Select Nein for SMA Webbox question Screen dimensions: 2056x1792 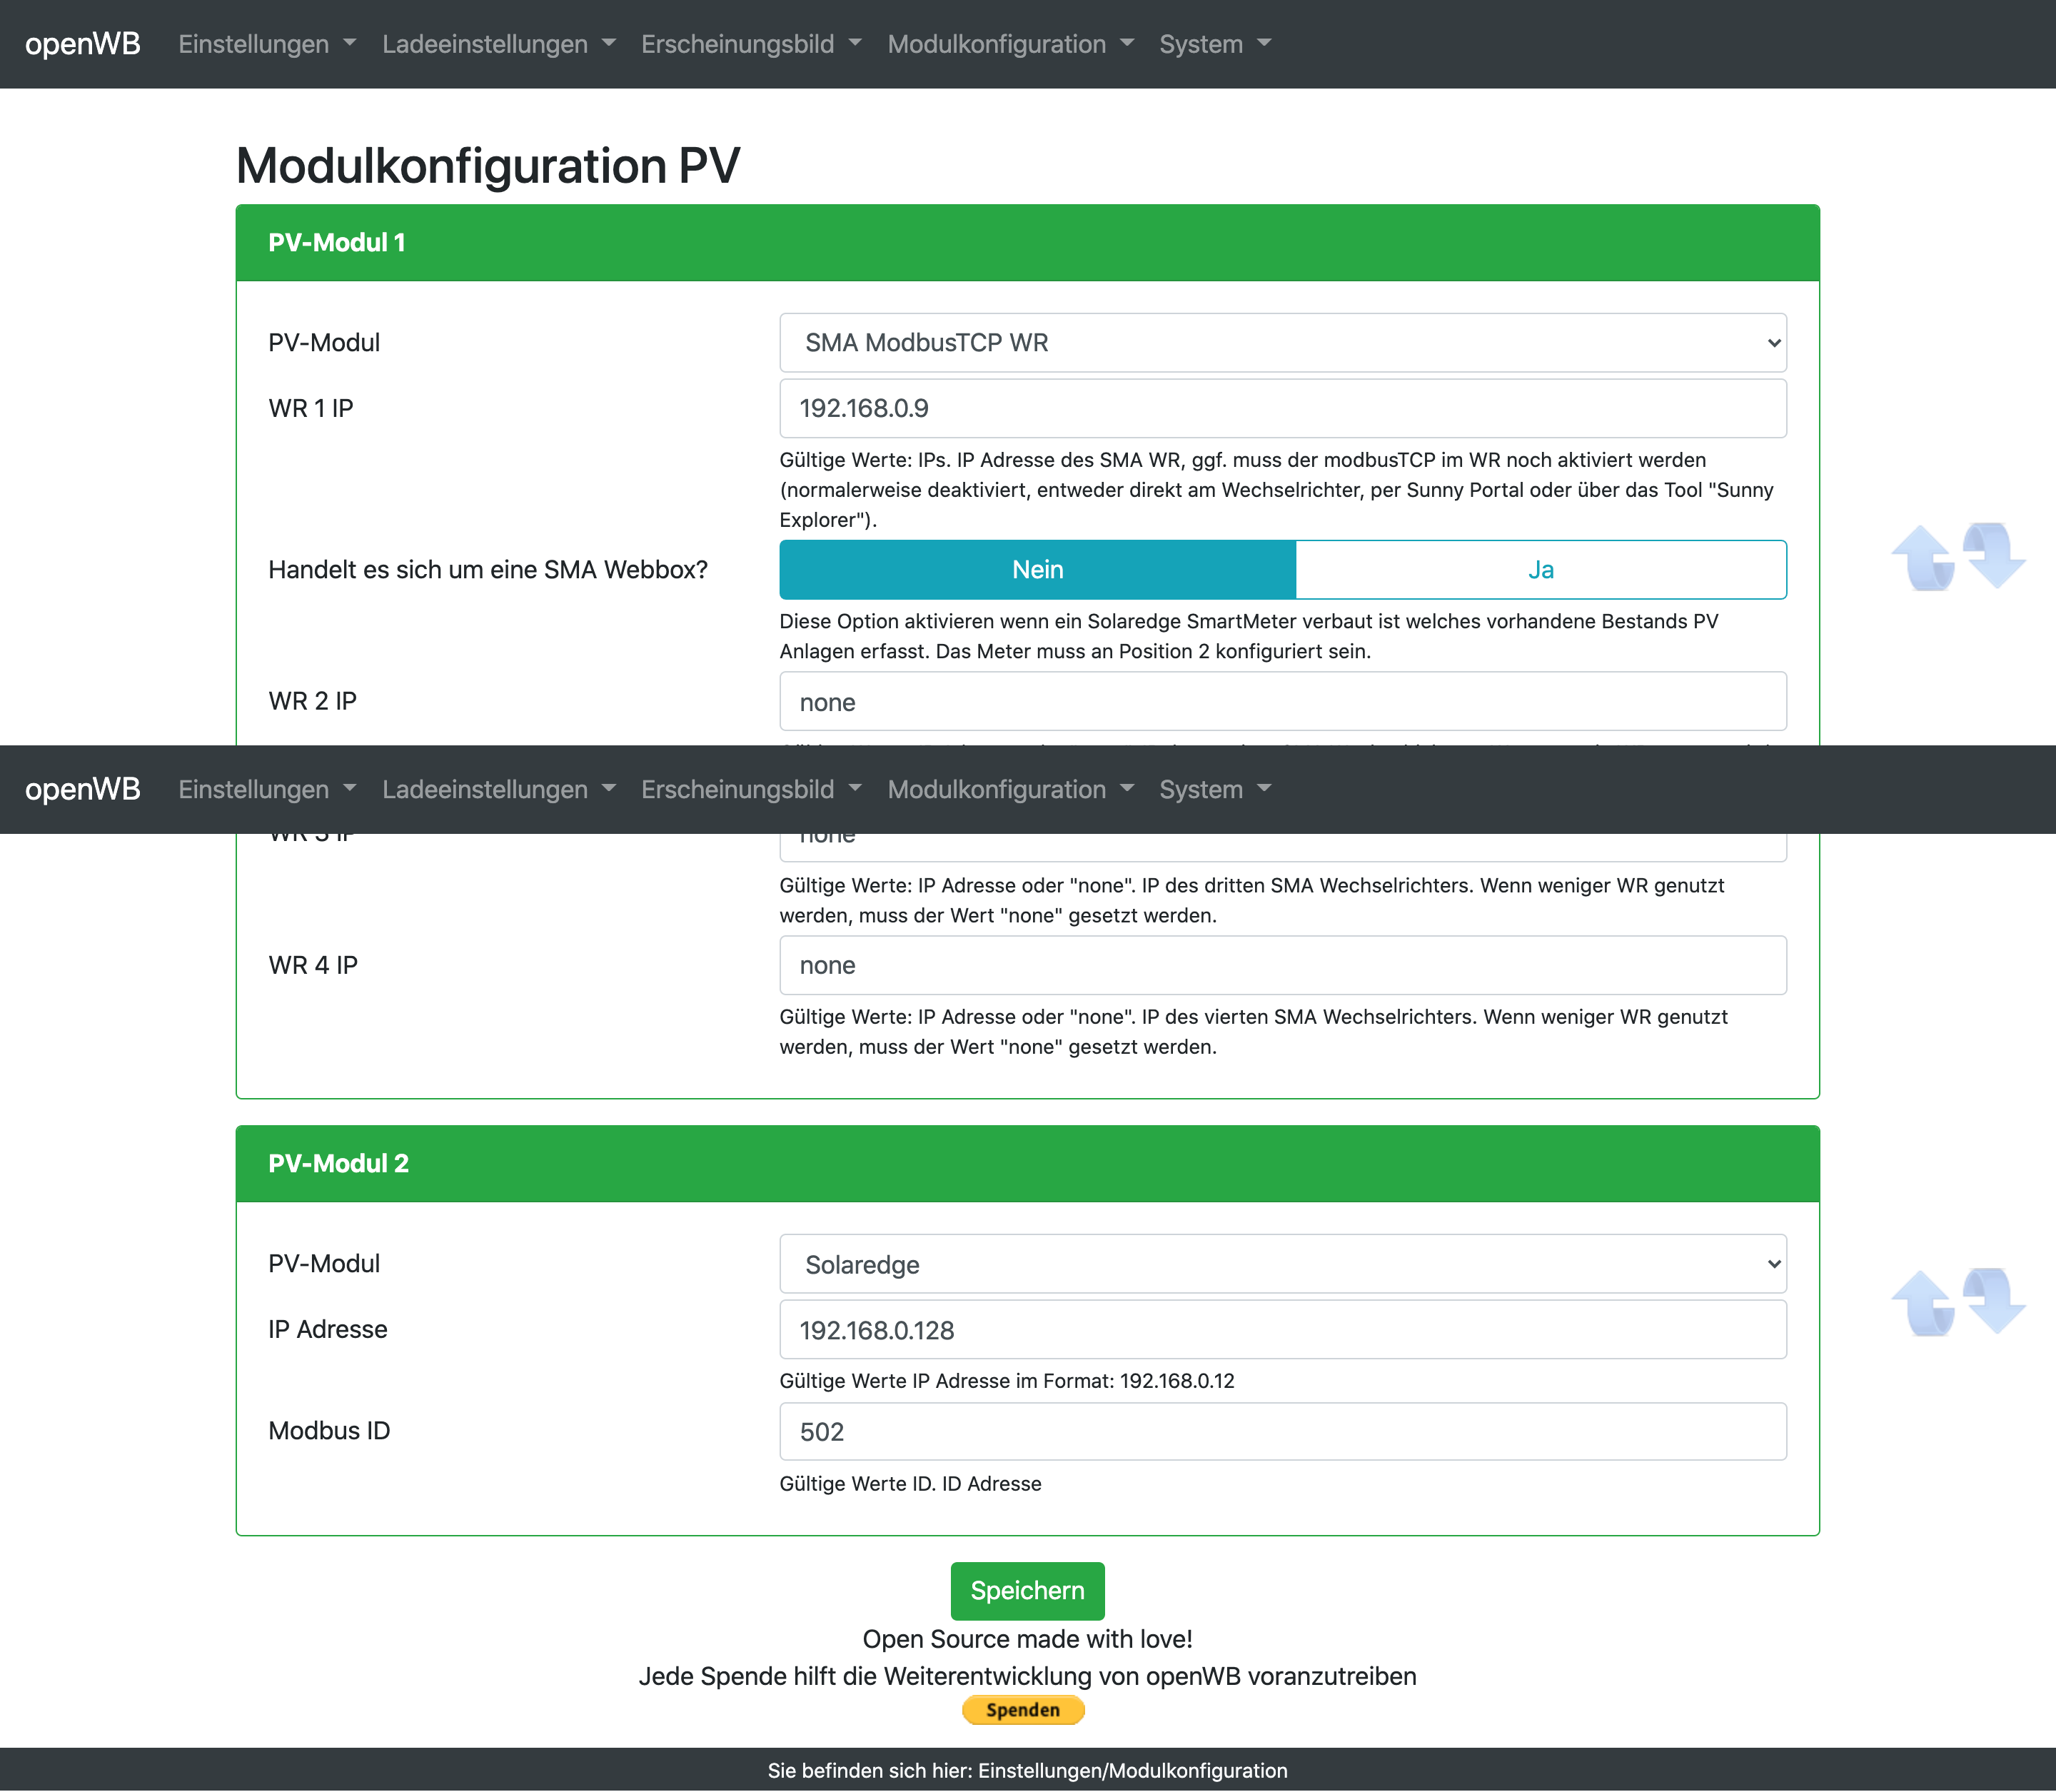pos(1037,570)
